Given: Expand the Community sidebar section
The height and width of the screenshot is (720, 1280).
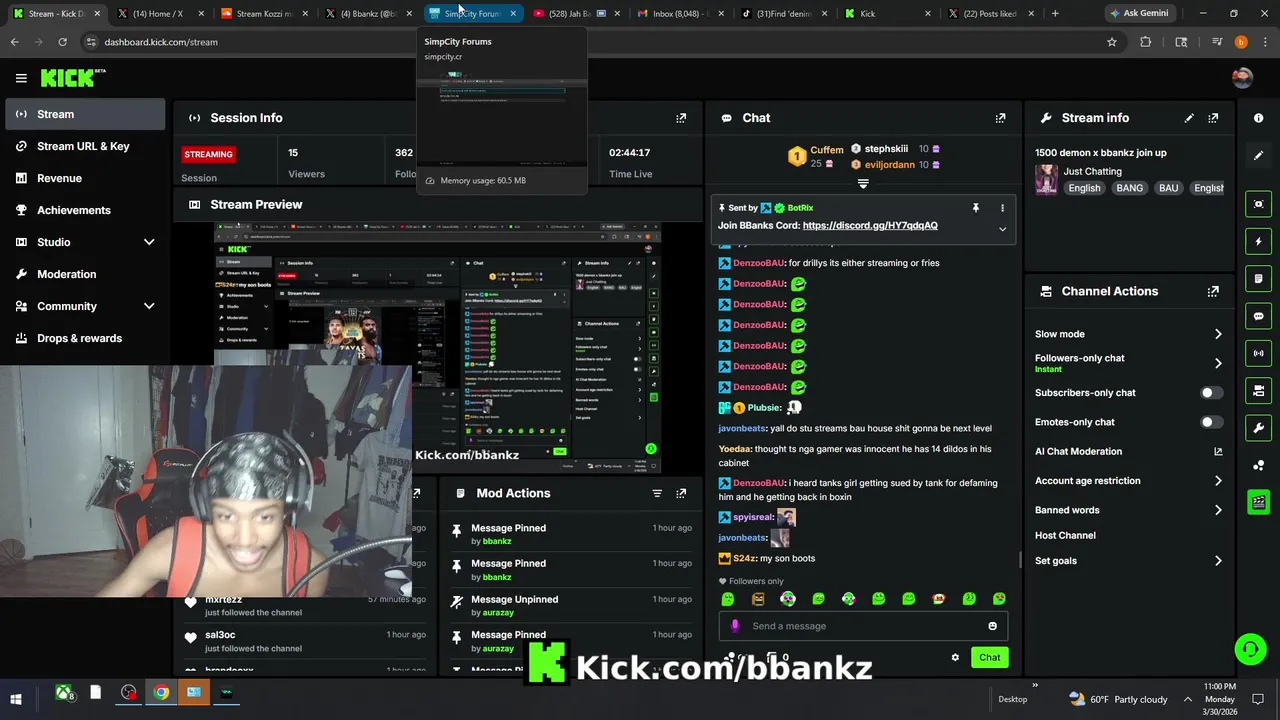Looking at the screenshot, I should (149, 306).
